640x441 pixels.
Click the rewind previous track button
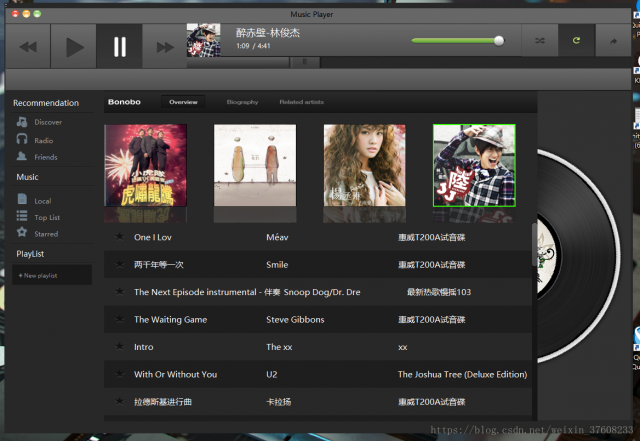[28, 46]
